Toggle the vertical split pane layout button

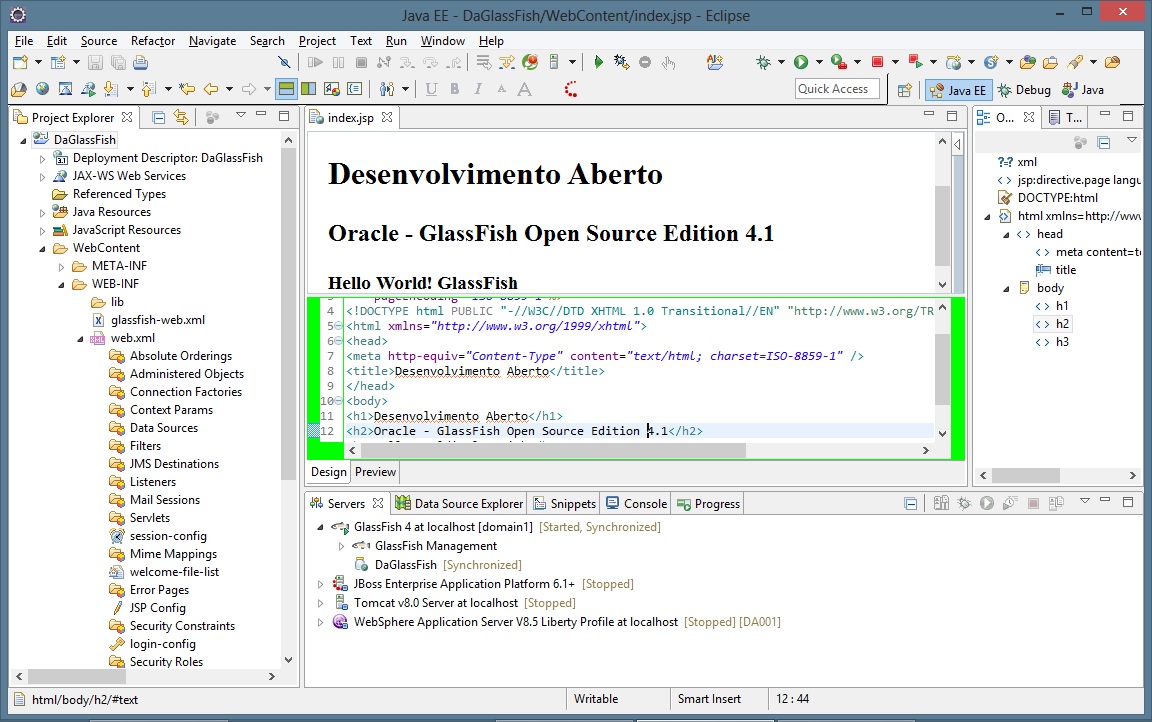click(310, 89)
